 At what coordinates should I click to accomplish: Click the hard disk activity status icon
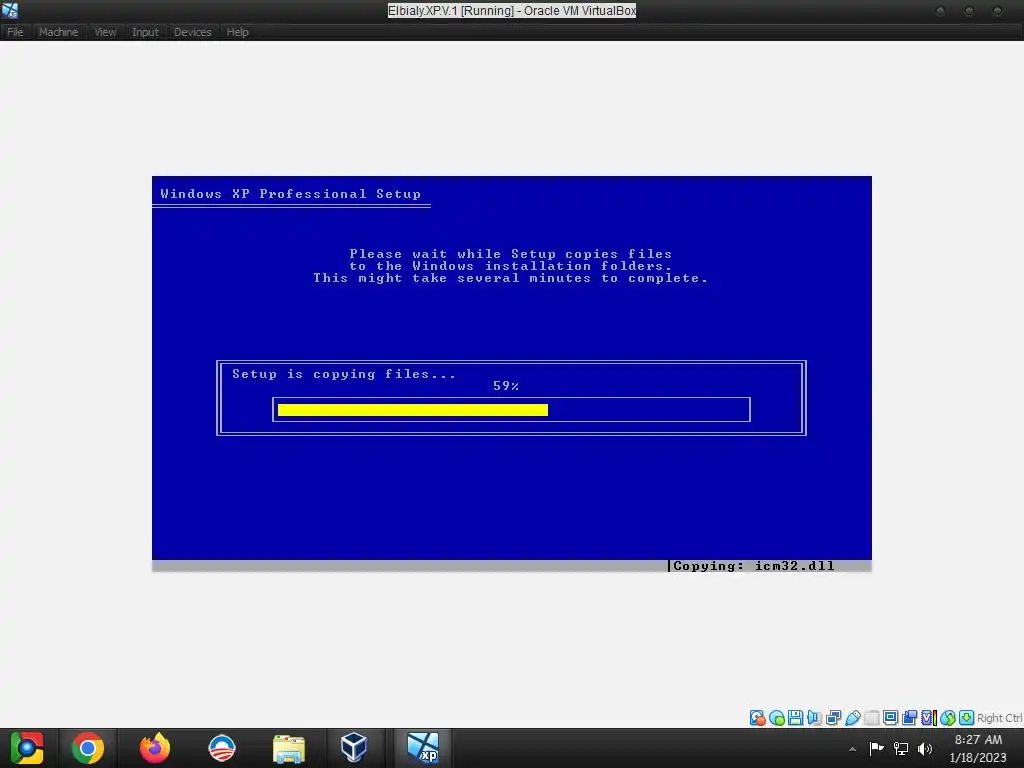coord(758,718)
